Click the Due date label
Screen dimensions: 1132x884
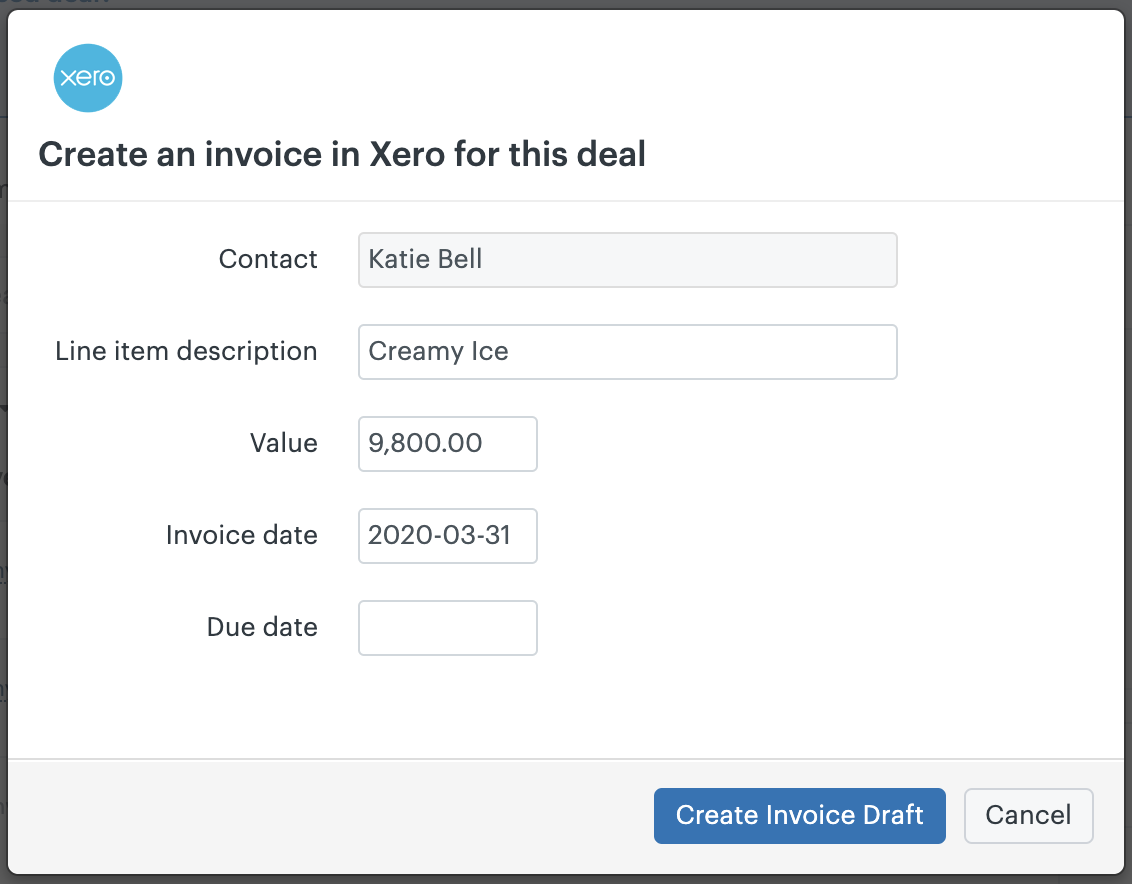(262, 627)
